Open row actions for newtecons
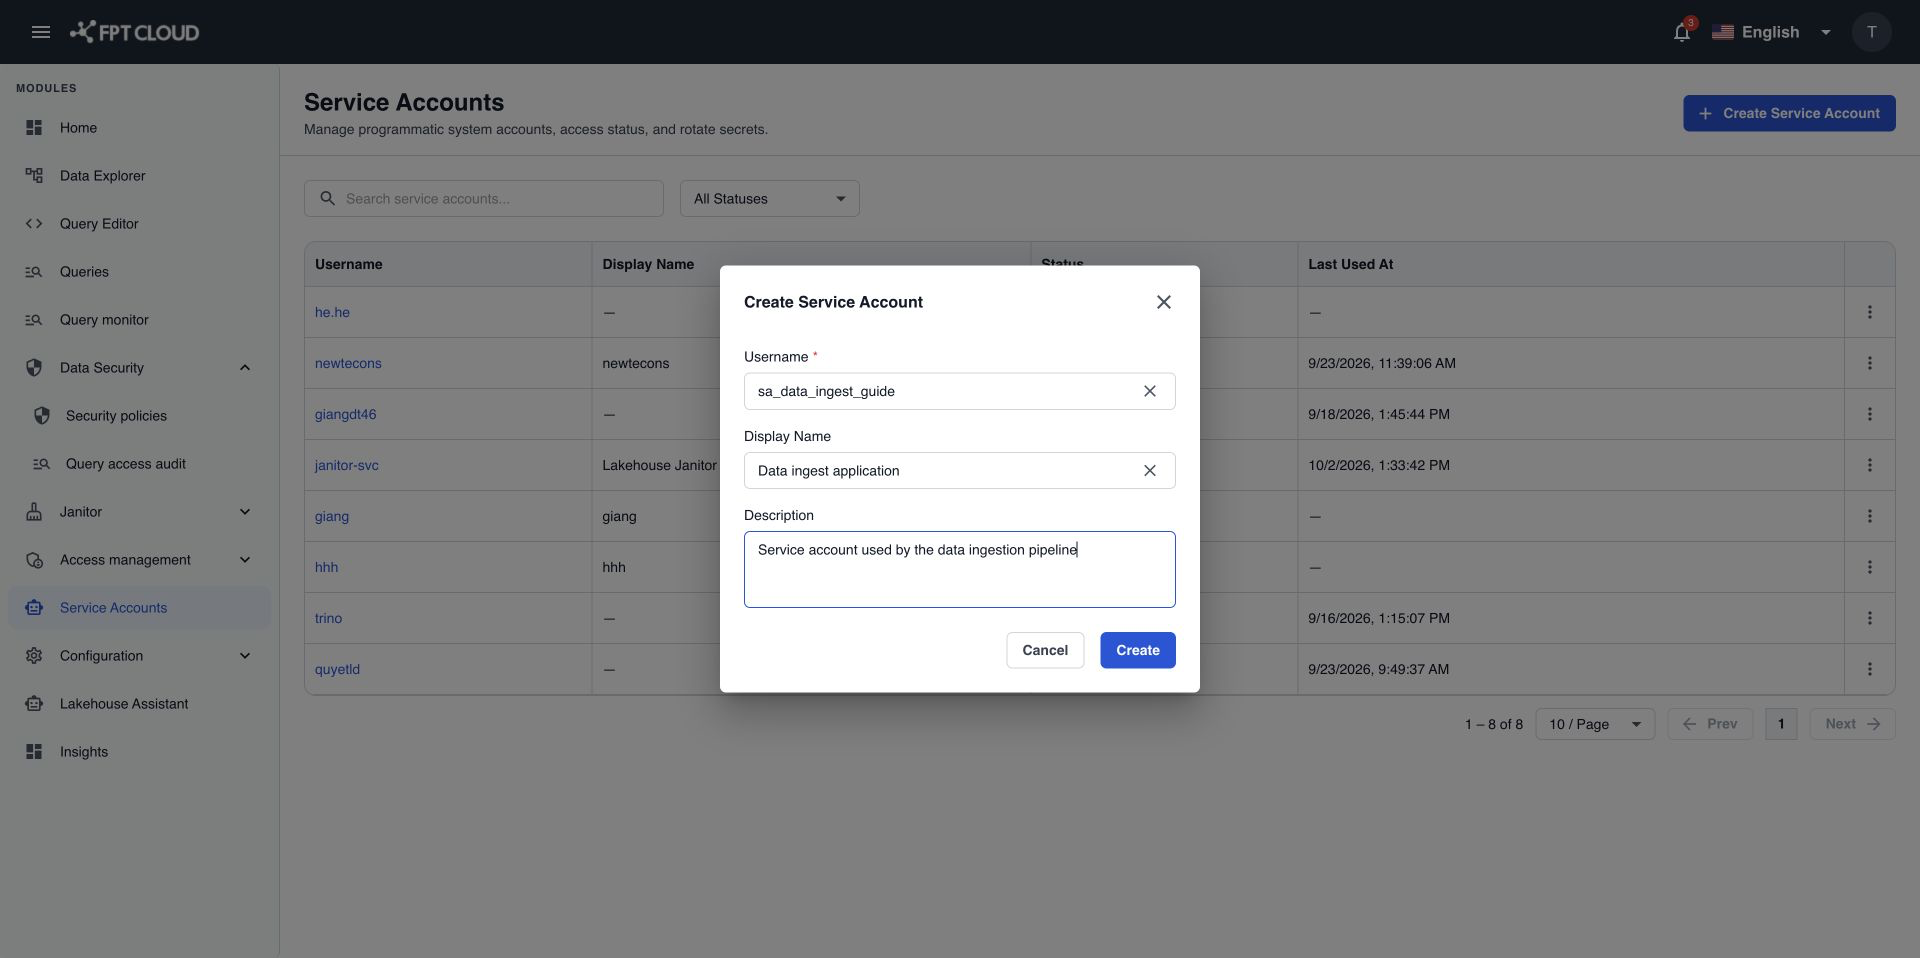 (1869, 363)
